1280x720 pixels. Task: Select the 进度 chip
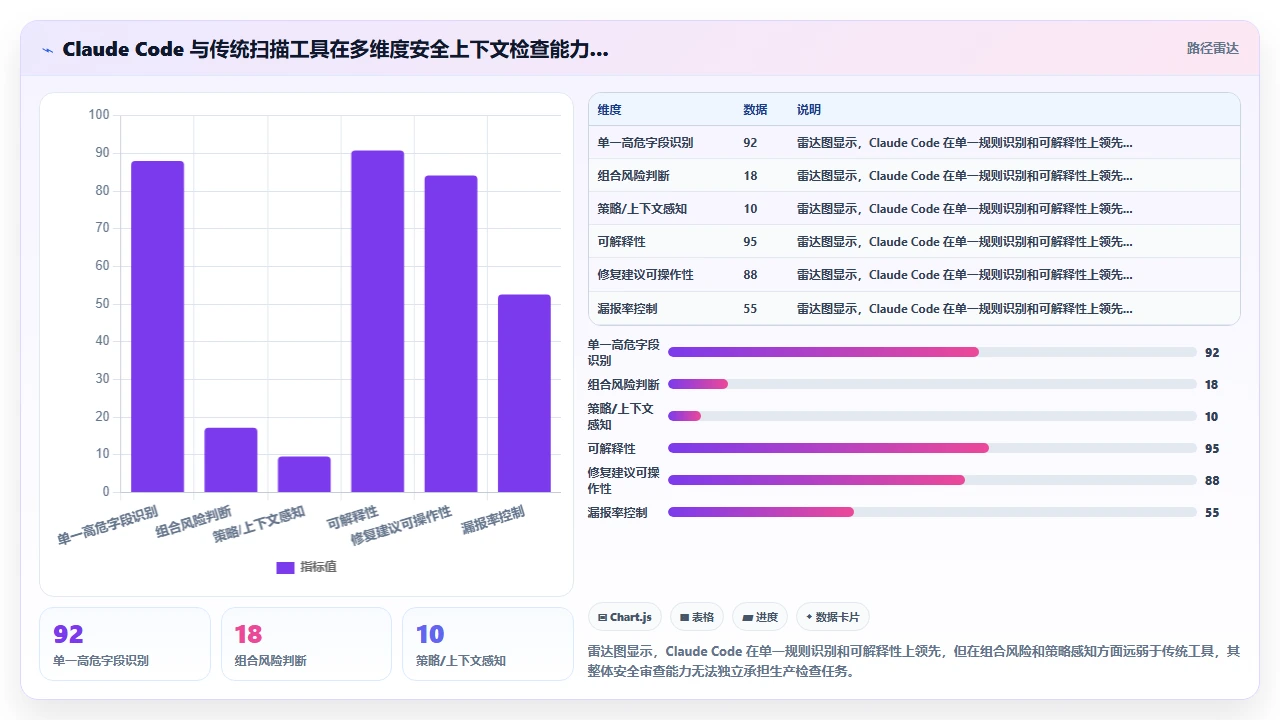(x=760, y=617)
